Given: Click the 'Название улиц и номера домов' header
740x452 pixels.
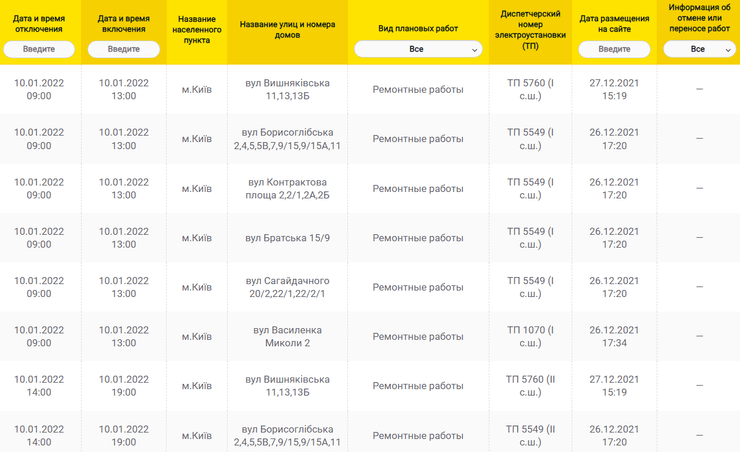Looking at the screenshot, I should [287, 23].
